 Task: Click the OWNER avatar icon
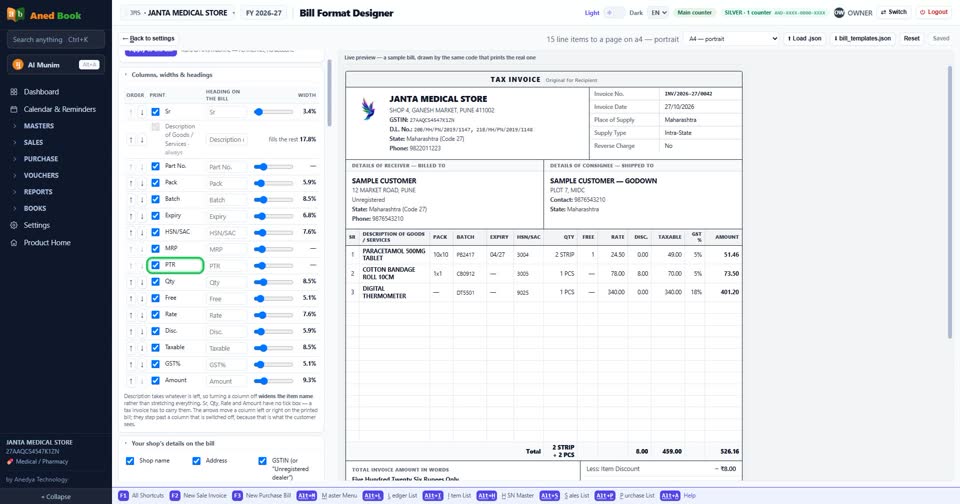(x=839, y=12)
